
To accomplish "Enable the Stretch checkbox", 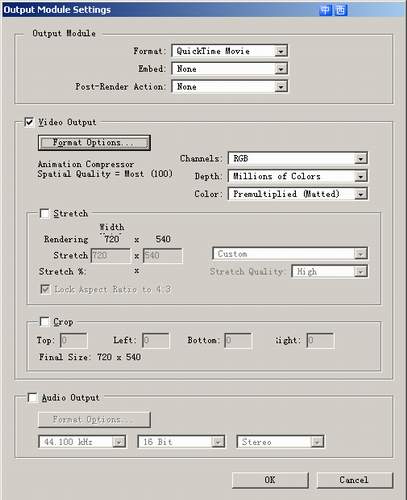I will pyautogui.click(x=44, y=213).
